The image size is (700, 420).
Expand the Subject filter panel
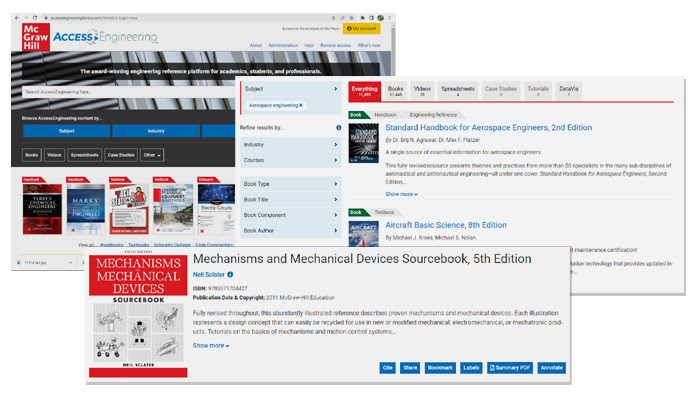(x=291, y=89)
